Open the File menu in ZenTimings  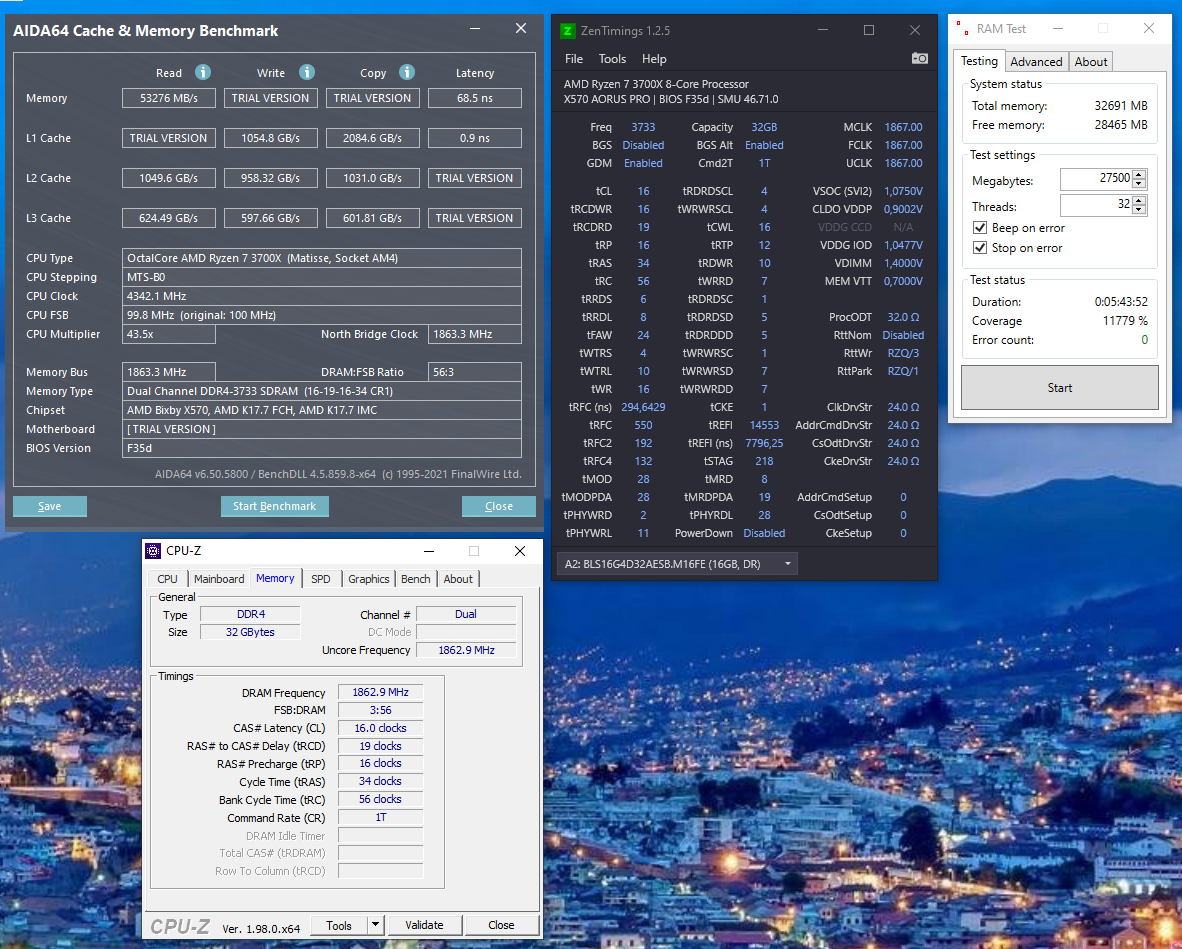[574, 59]
